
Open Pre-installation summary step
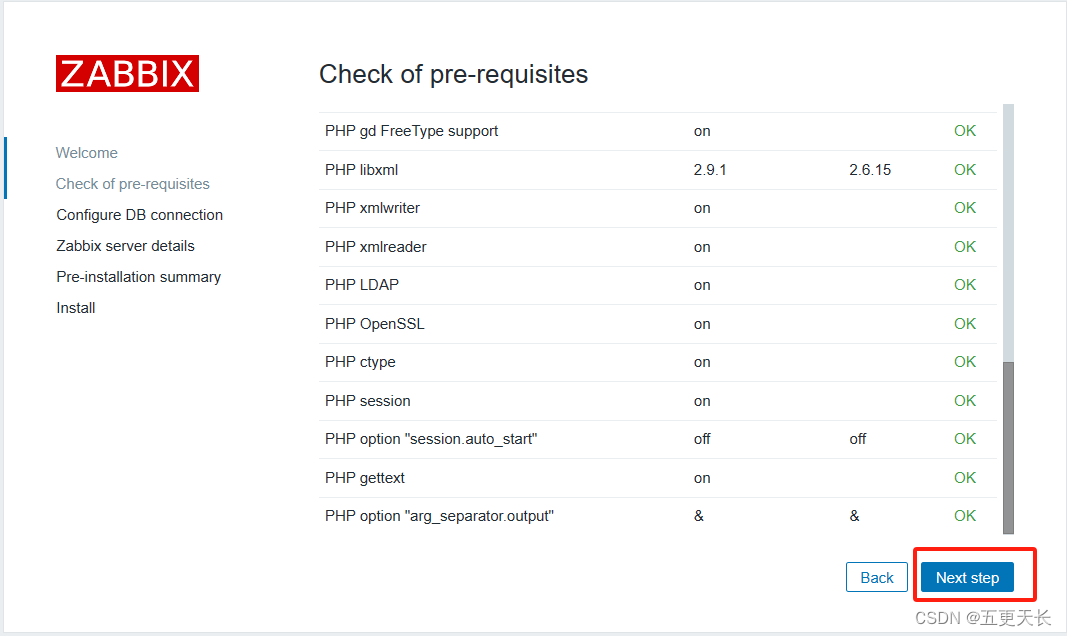click(138, 277)
